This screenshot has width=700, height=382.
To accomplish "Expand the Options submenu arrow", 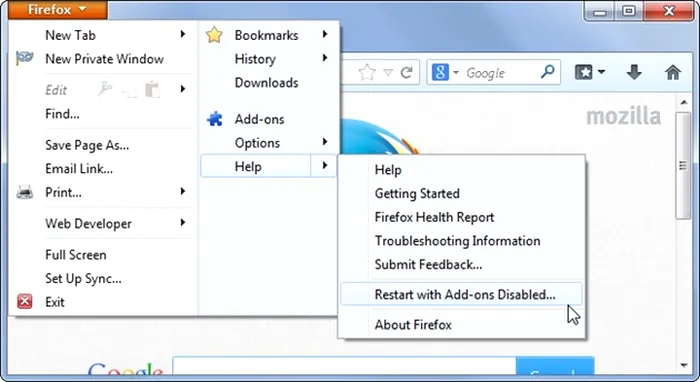I will tap(325, 142).
